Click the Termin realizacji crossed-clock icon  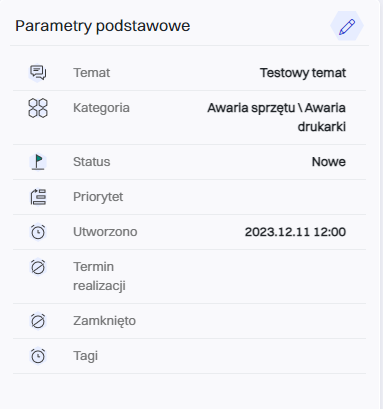pos(38,267)
